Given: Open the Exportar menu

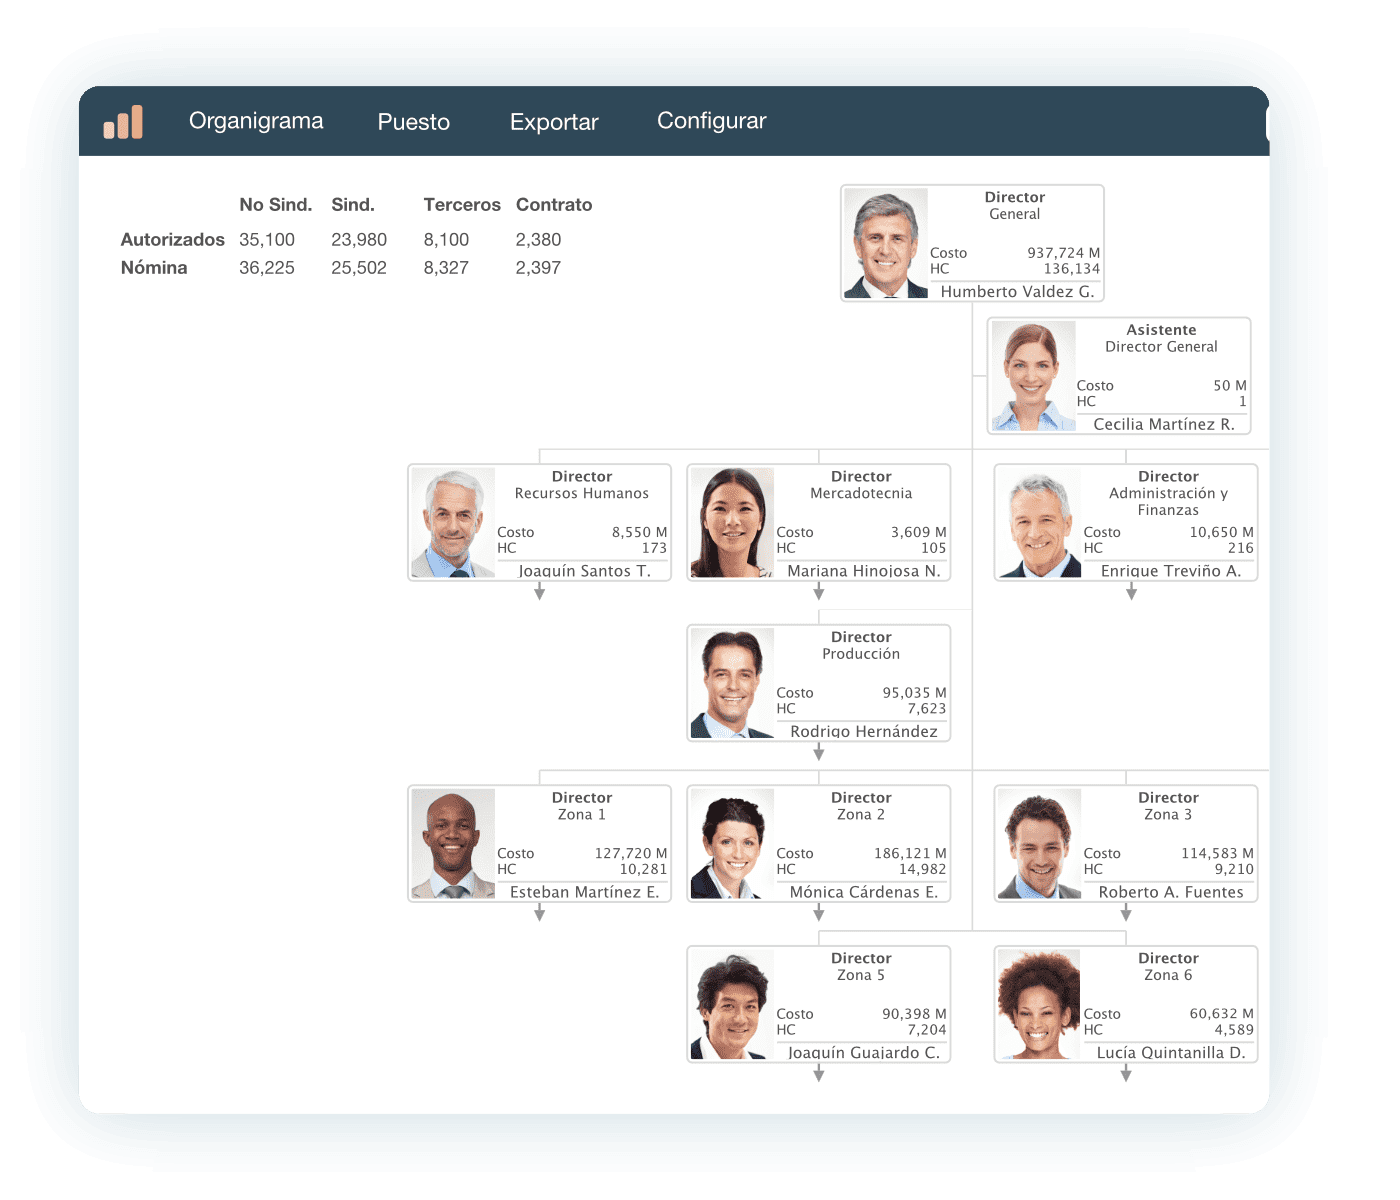Looking at the screenshot, I should (554, 122).
